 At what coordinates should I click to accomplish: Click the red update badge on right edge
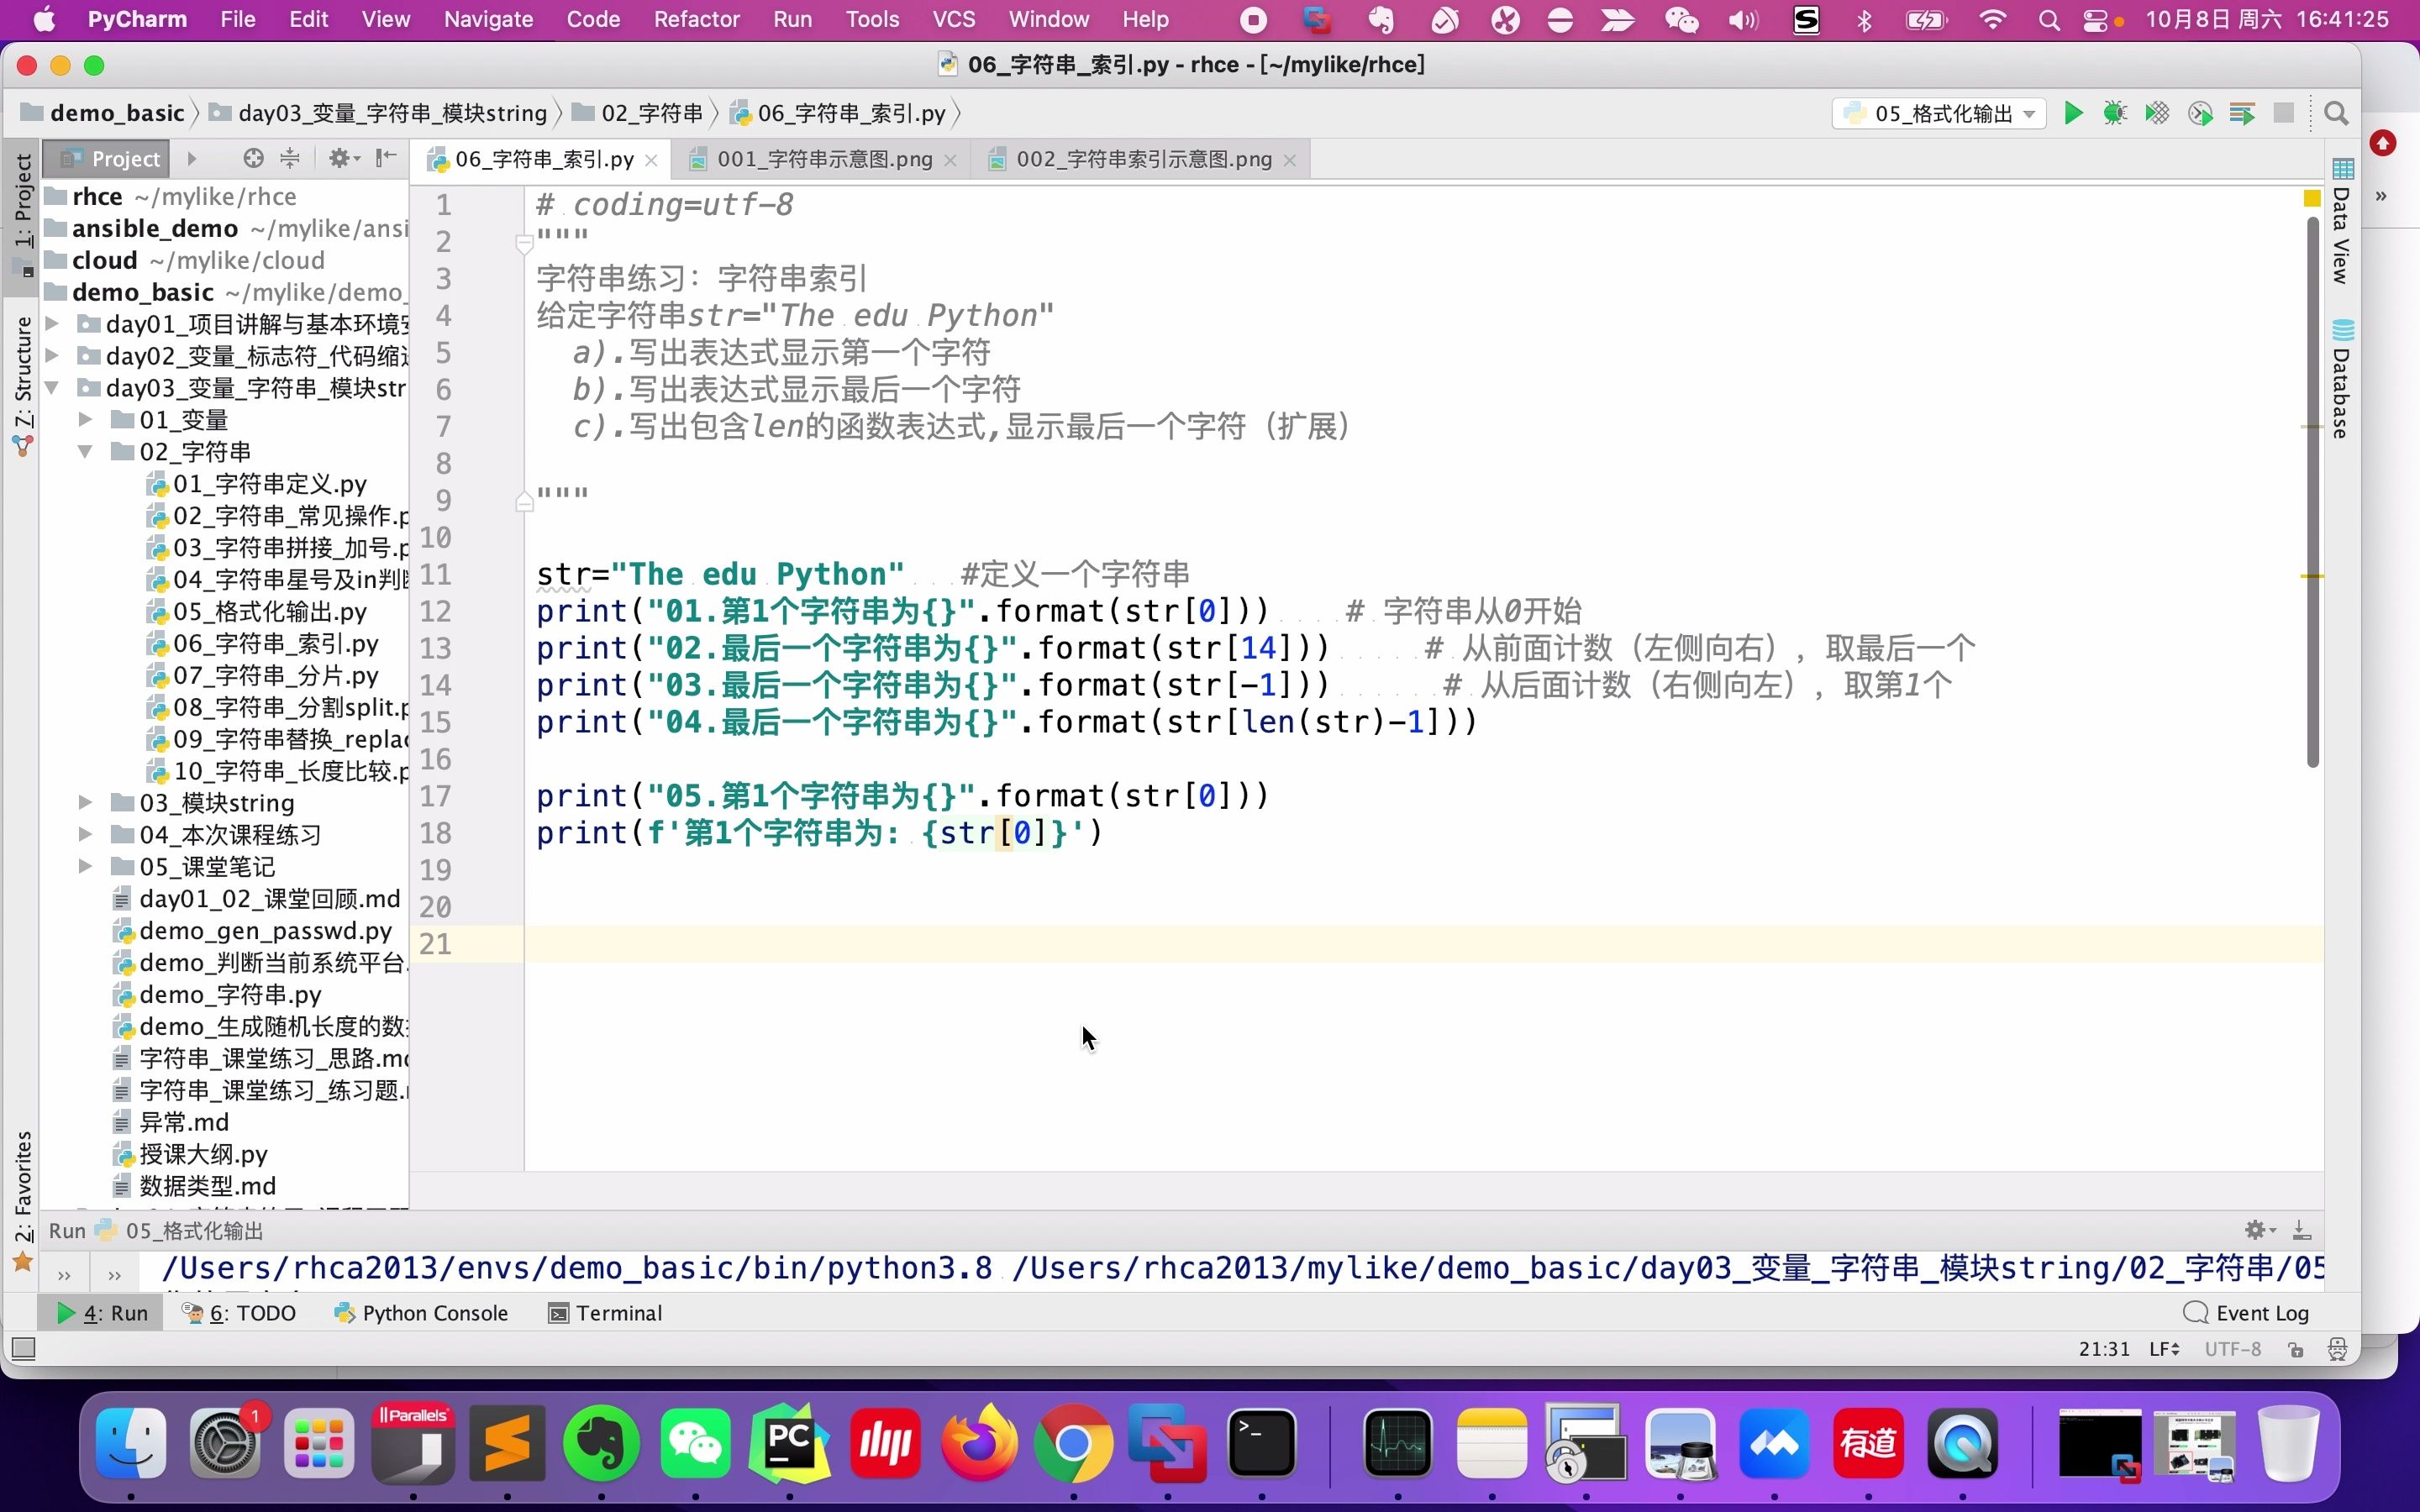click(2383, 144)
